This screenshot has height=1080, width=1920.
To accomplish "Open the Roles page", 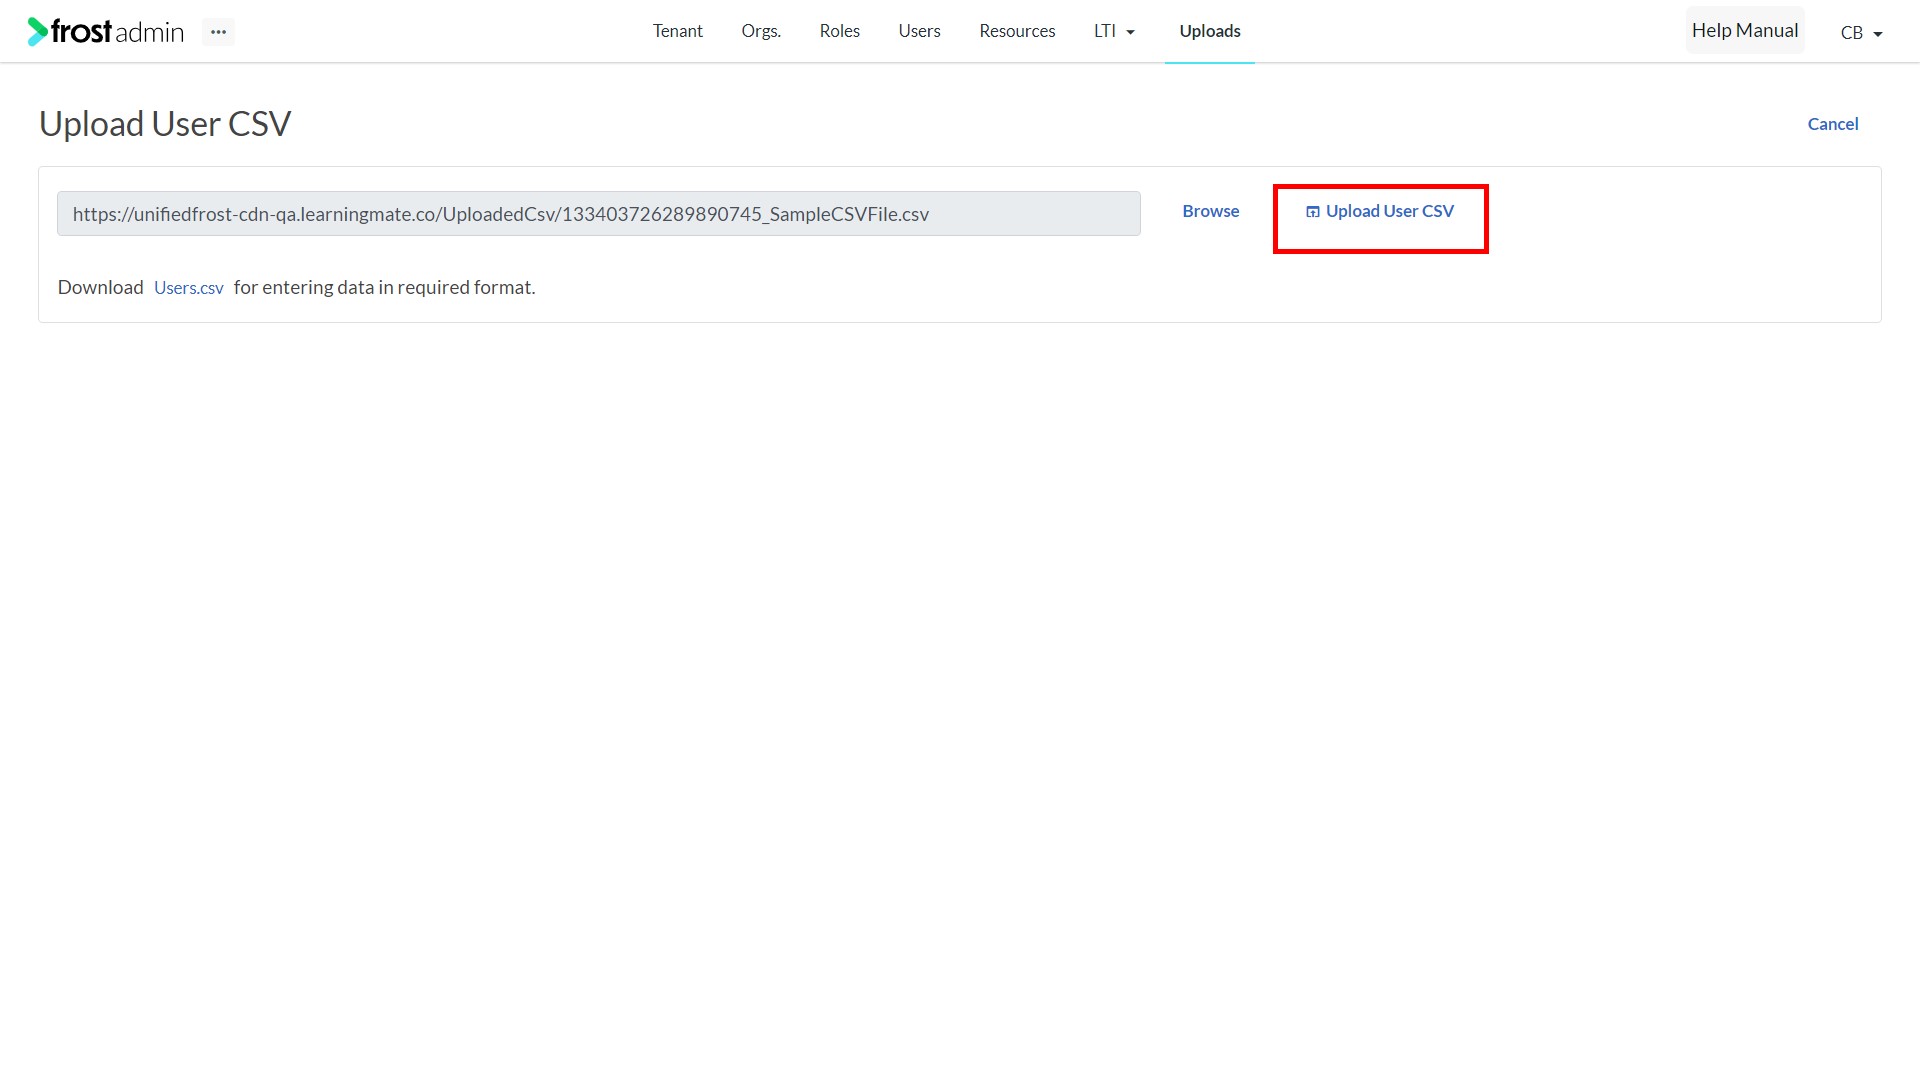I will click(840, 31).
